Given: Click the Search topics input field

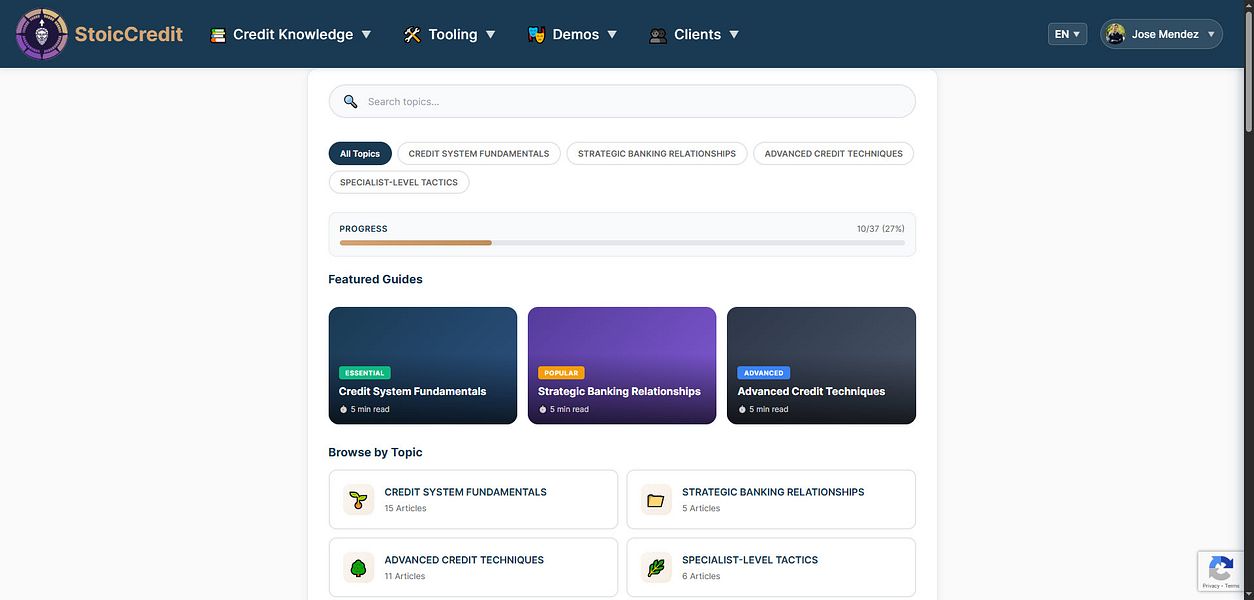Looking at the screenshot, I should click(x=622, y=101).
